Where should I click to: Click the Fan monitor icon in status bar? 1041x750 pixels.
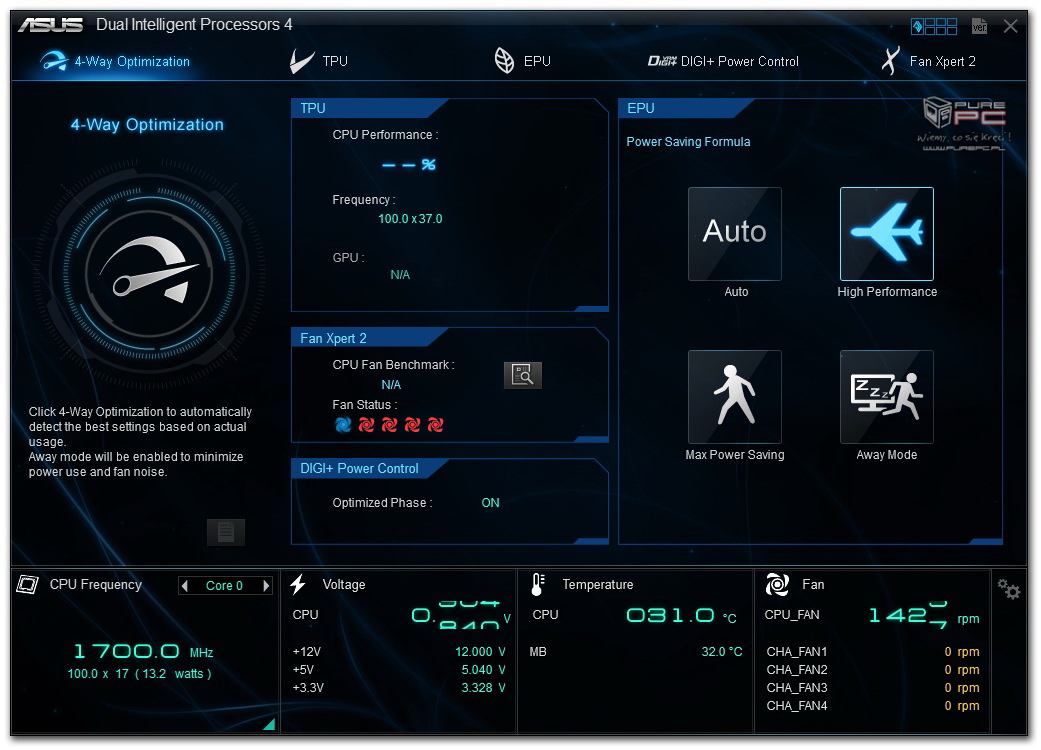point(777,585)
